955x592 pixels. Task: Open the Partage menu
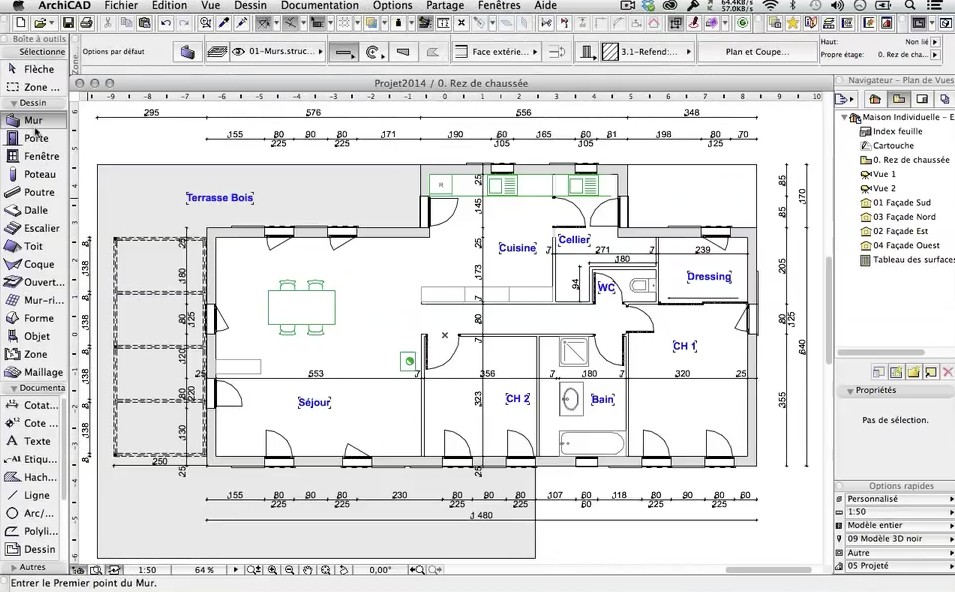[x=445, y=5]
